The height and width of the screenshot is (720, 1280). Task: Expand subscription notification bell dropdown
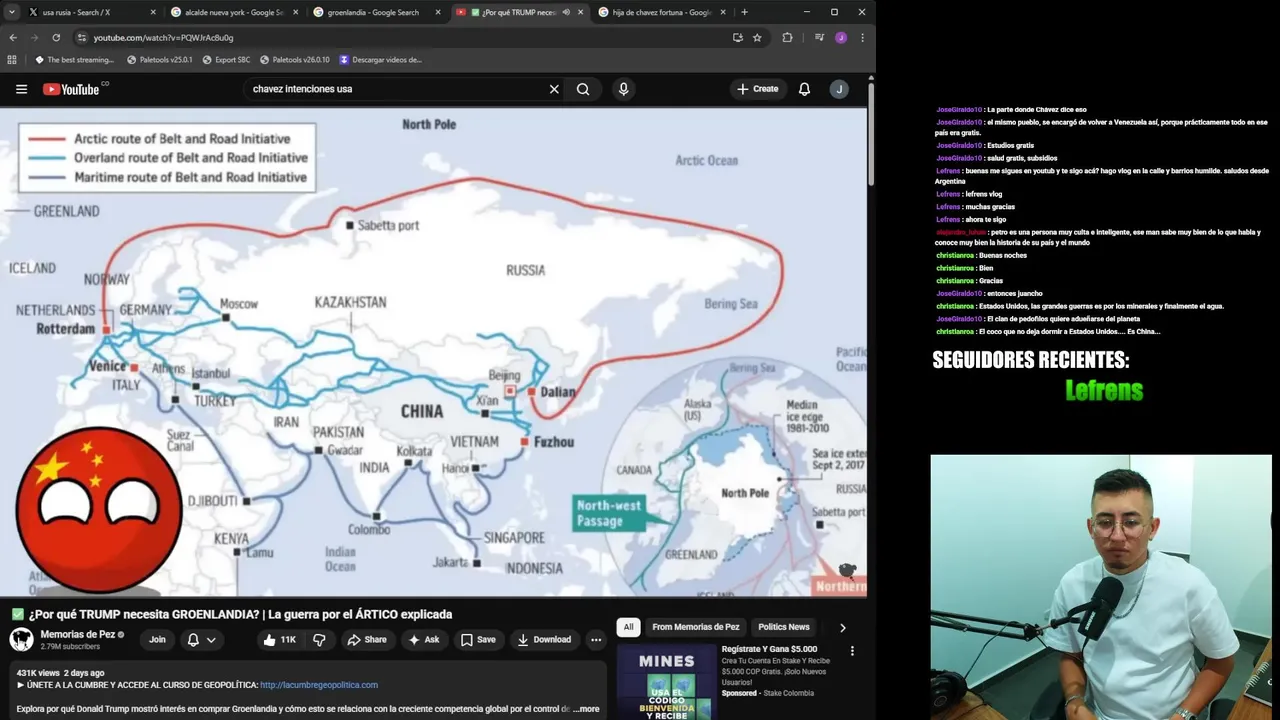click(x=201, y=640)
